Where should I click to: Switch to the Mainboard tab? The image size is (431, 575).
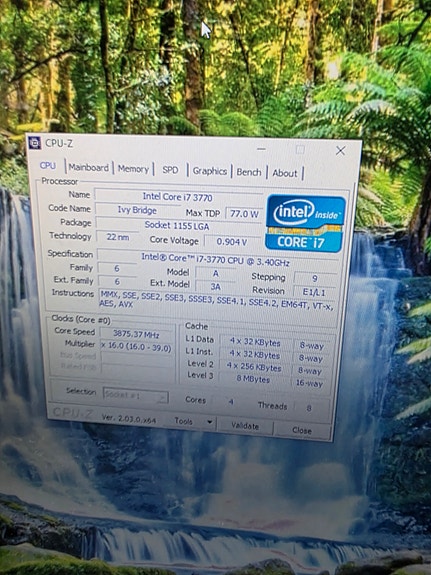[89, 168]
